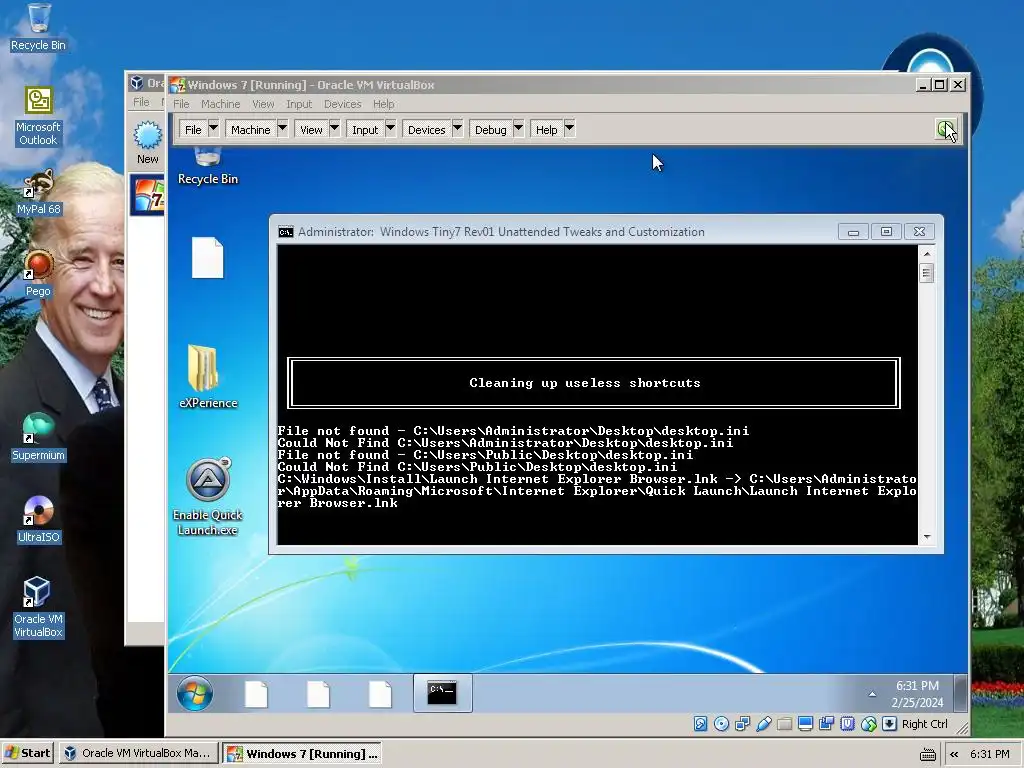Open the Devices menu in the VM window menu bar
Screen dimensions: 1024x768
342,104
